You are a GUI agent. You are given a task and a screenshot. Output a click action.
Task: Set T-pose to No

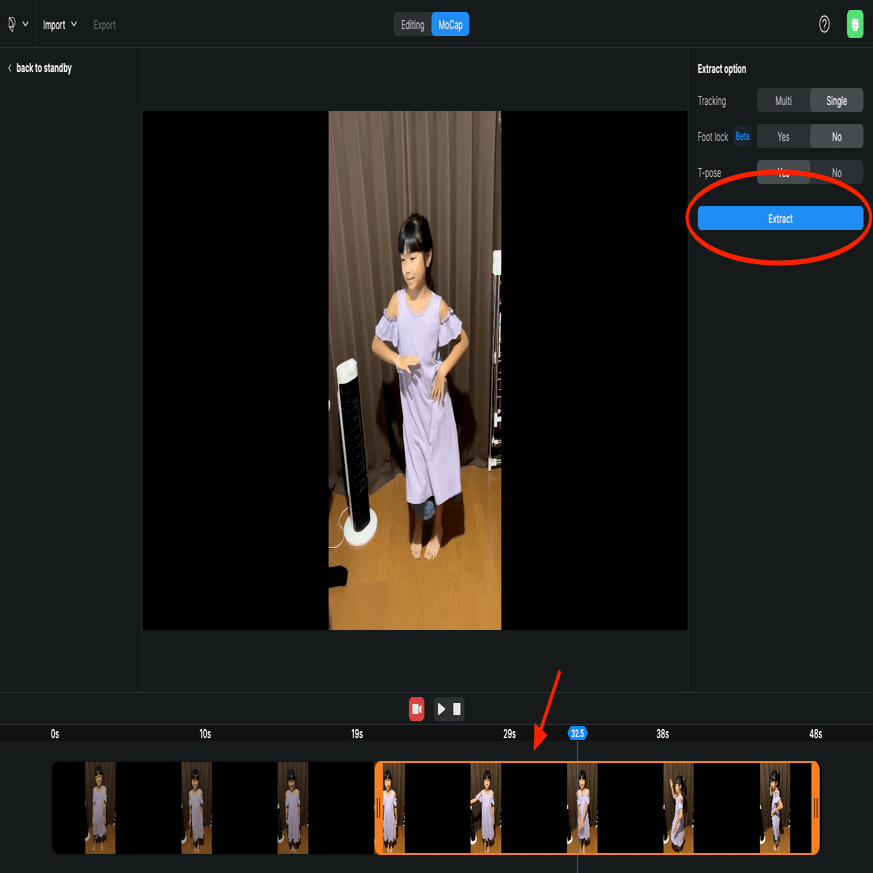click(x=836, y=173)
